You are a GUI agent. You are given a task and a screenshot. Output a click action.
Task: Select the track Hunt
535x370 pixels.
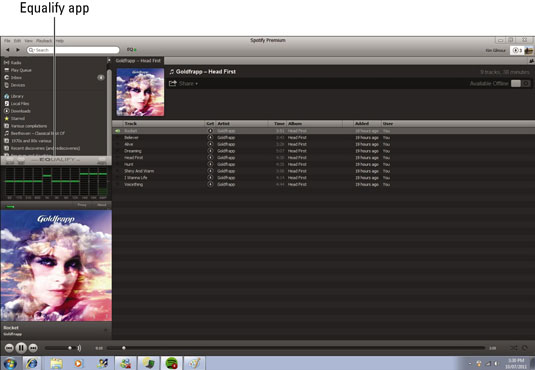pos(129,164)
